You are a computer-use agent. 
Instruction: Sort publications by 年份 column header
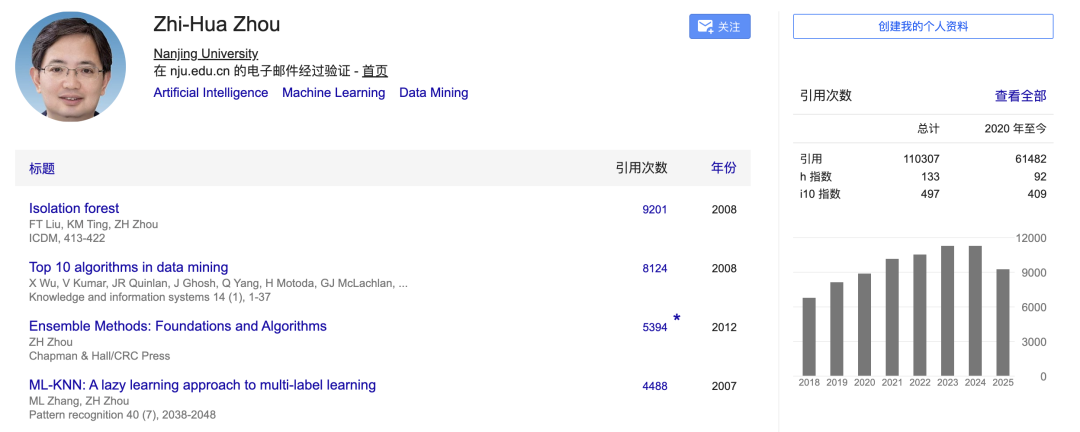tap(723, 168)
